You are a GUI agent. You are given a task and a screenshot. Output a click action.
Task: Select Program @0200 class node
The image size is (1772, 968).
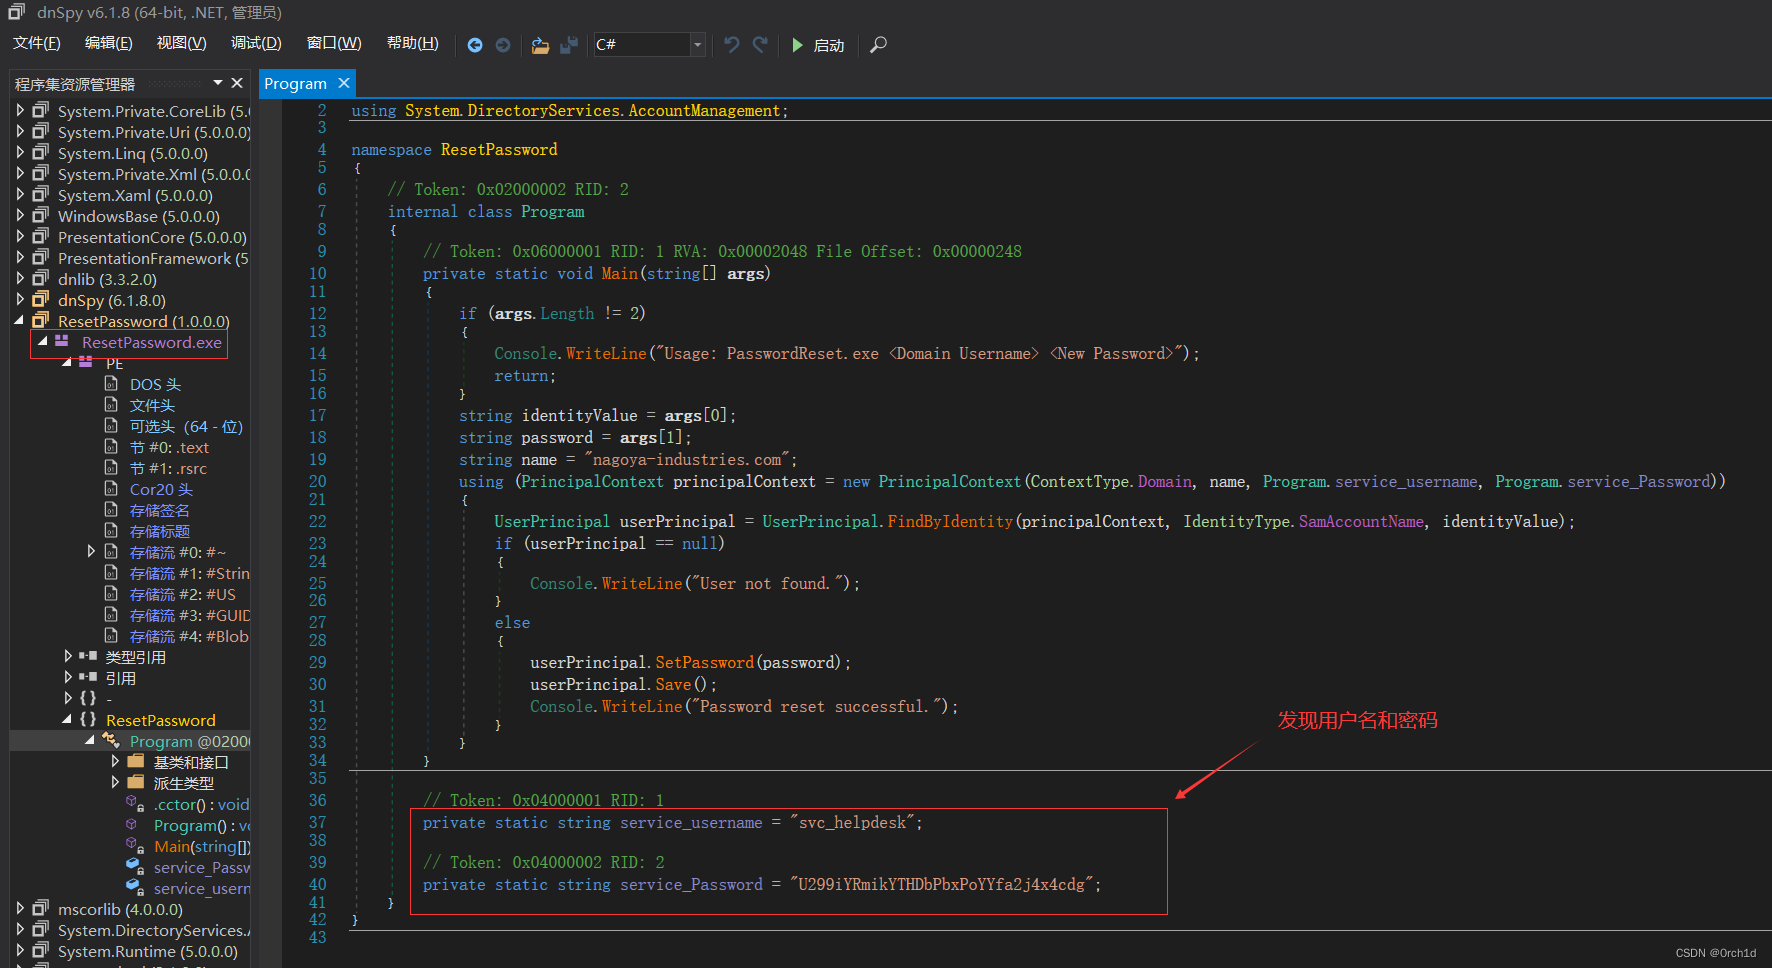[189, 741]
